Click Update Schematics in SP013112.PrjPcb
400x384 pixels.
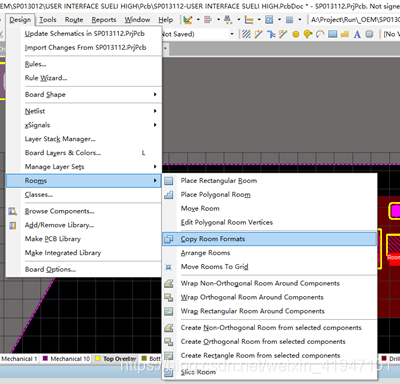85,34
